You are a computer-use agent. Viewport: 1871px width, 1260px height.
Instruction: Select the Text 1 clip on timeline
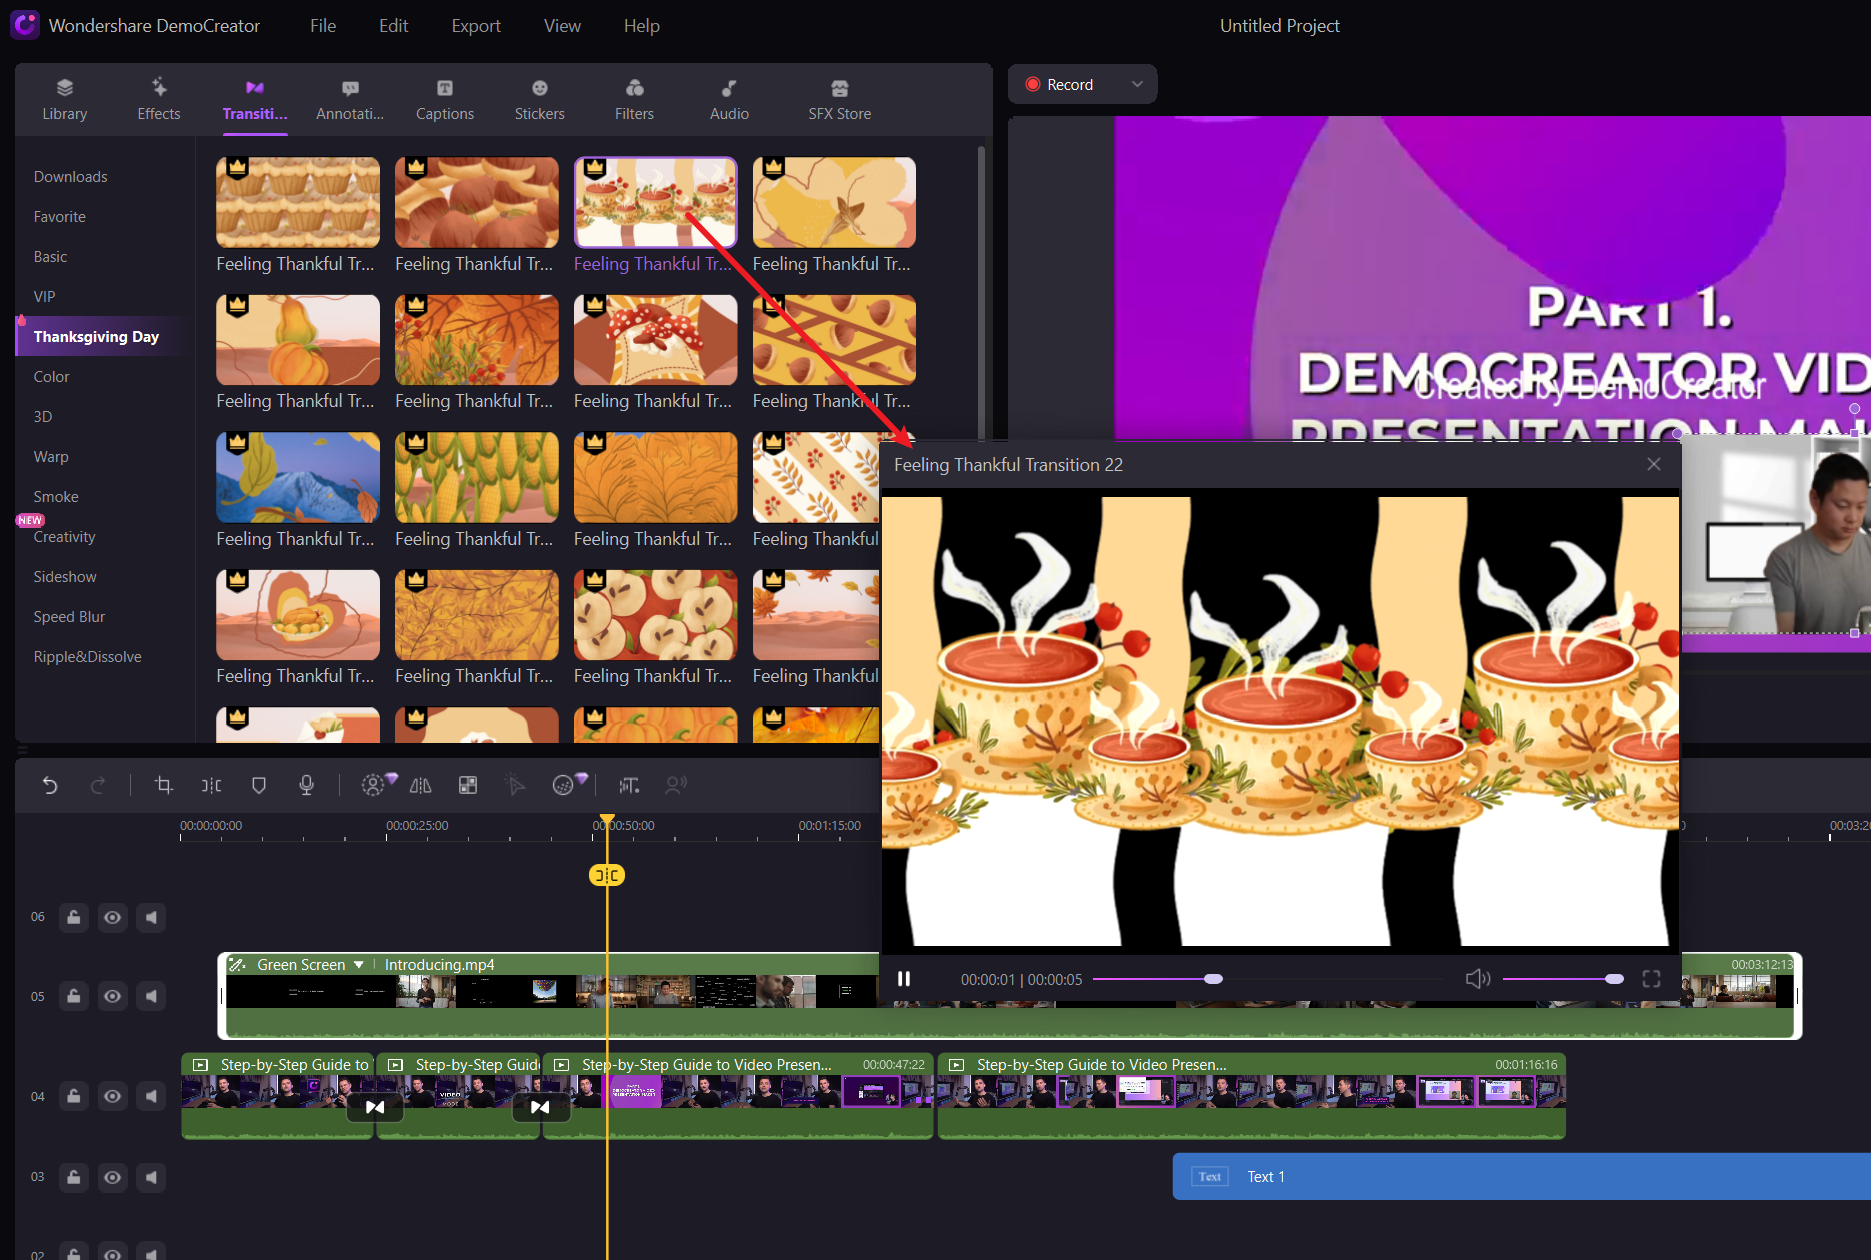click(1521, 1177)
